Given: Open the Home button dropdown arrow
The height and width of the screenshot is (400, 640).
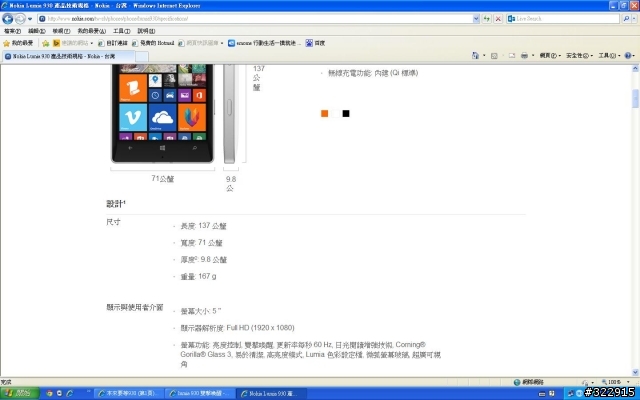Looking at the screenshot, I should (x=484, y=56).
